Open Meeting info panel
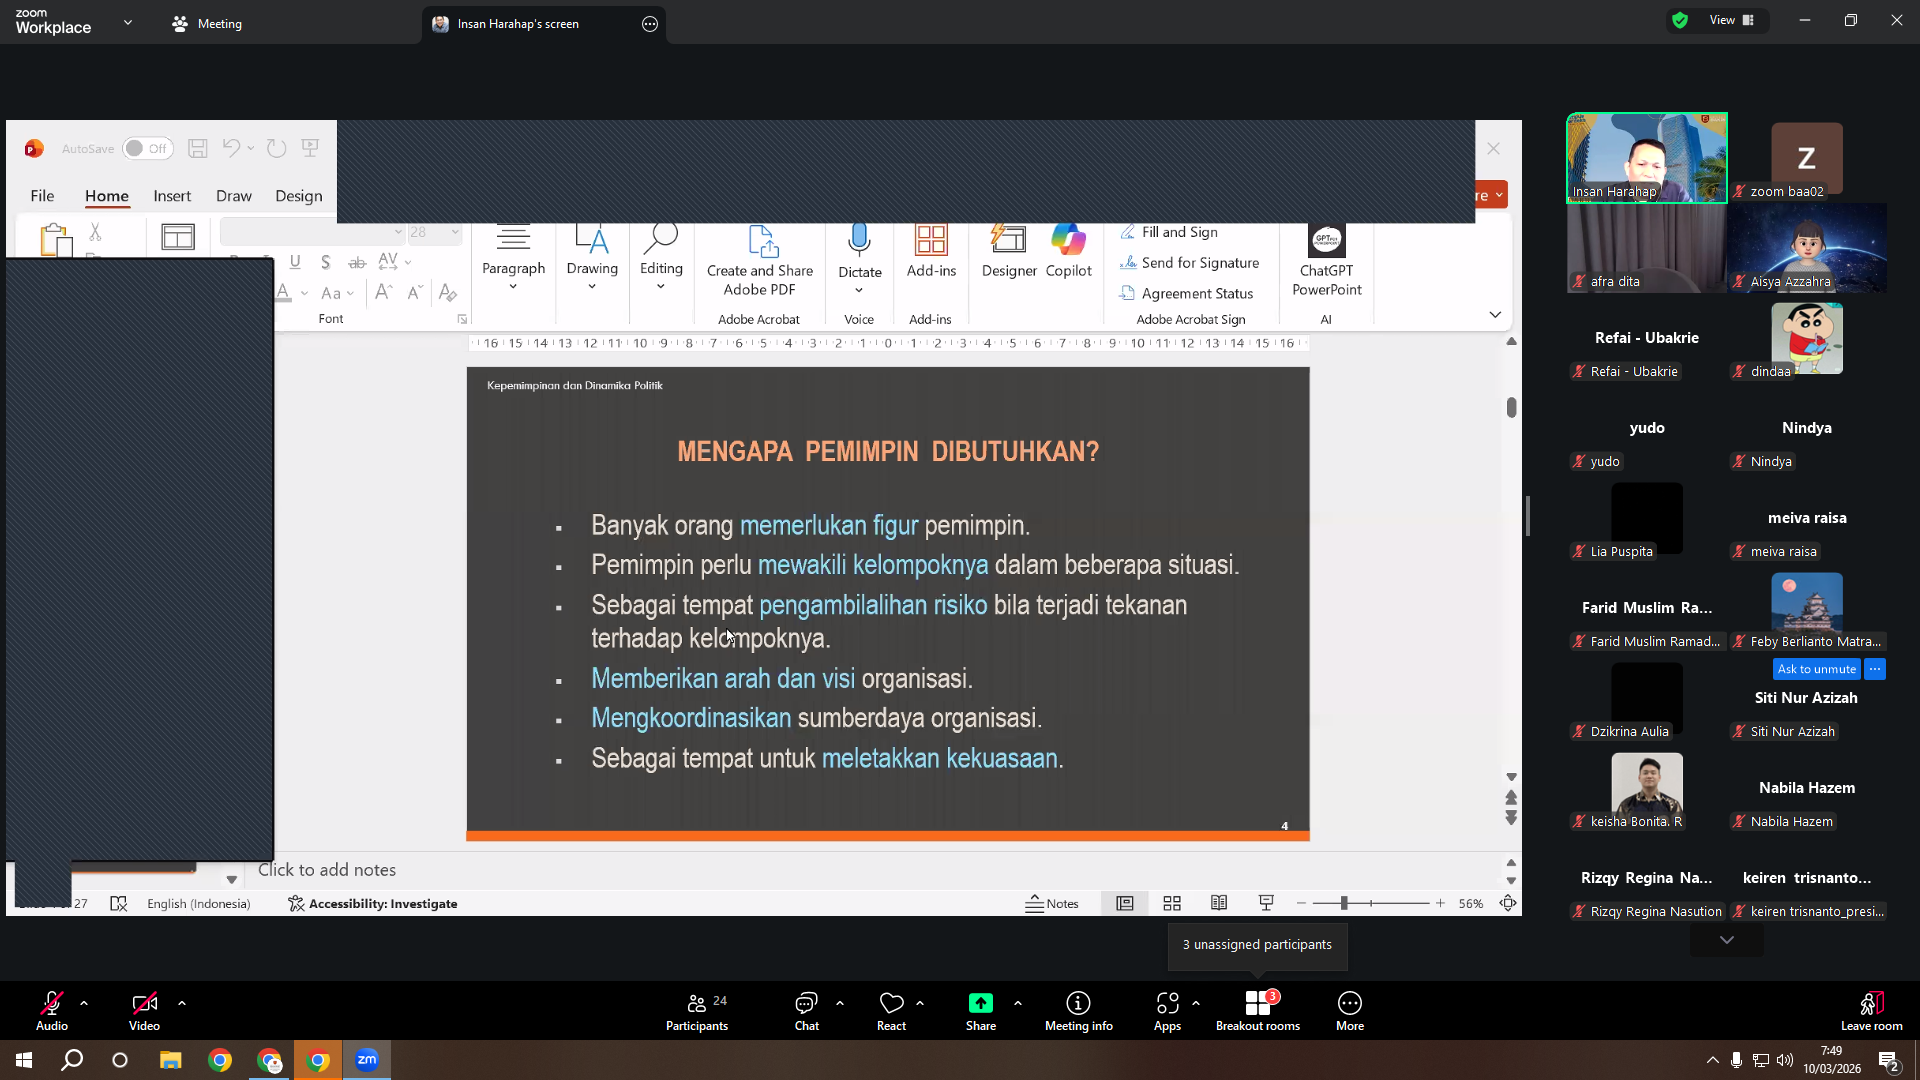Image resolution: width=1920 pixels, height=1080 pixels. click(1078, 1011)
